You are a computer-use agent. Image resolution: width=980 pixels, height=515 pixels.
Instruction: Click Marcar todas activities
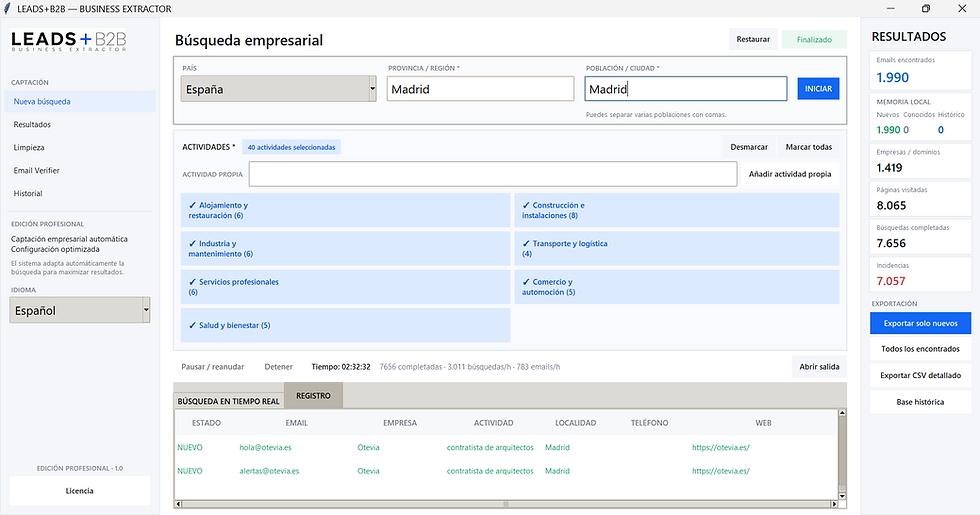coord(809,147)
